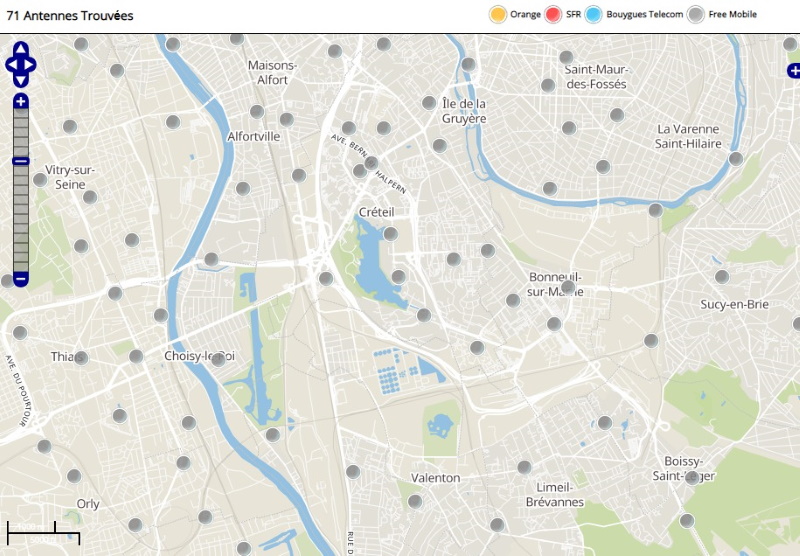
Task: Click the zoom in plus button
Action: pyautogui.click(x=21, y=102)
